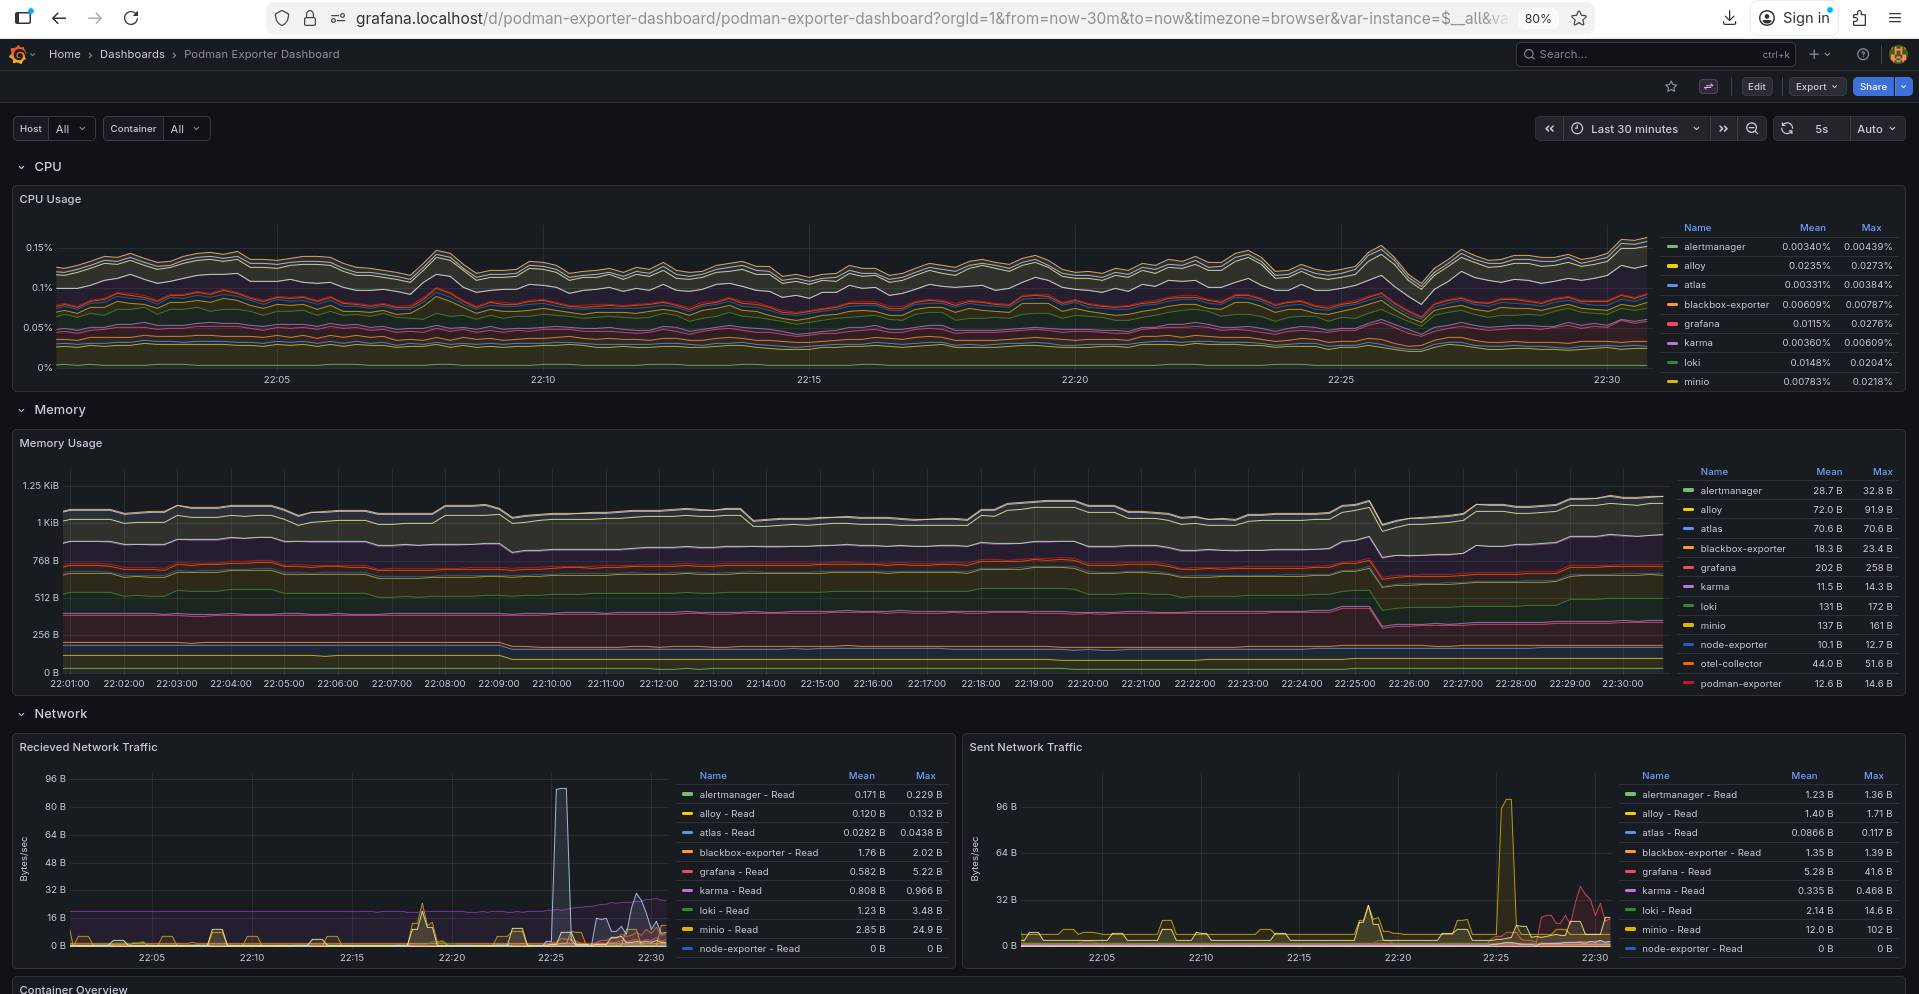Open the help question mark icon
This screenshot has width=1919, height=994.
(1863, 54)
